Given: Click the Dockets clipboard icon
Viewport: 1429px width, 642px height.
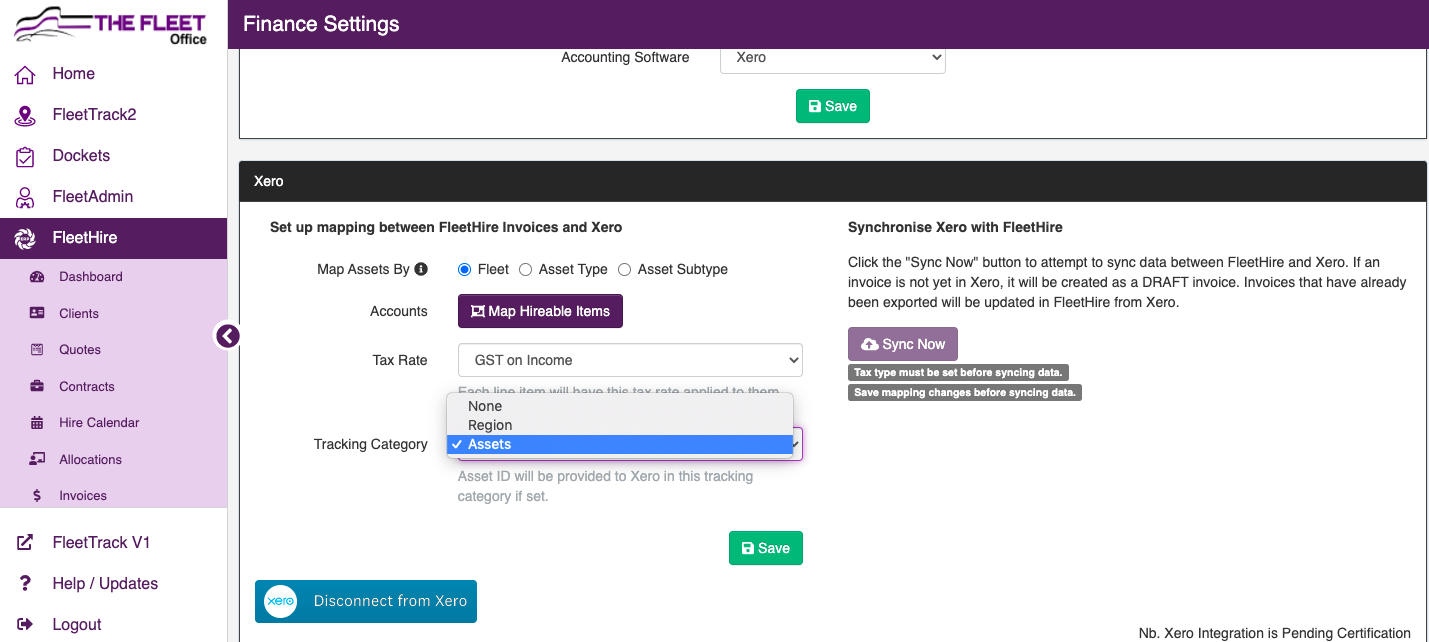Looking at the screenshot, I should point(25,156).
